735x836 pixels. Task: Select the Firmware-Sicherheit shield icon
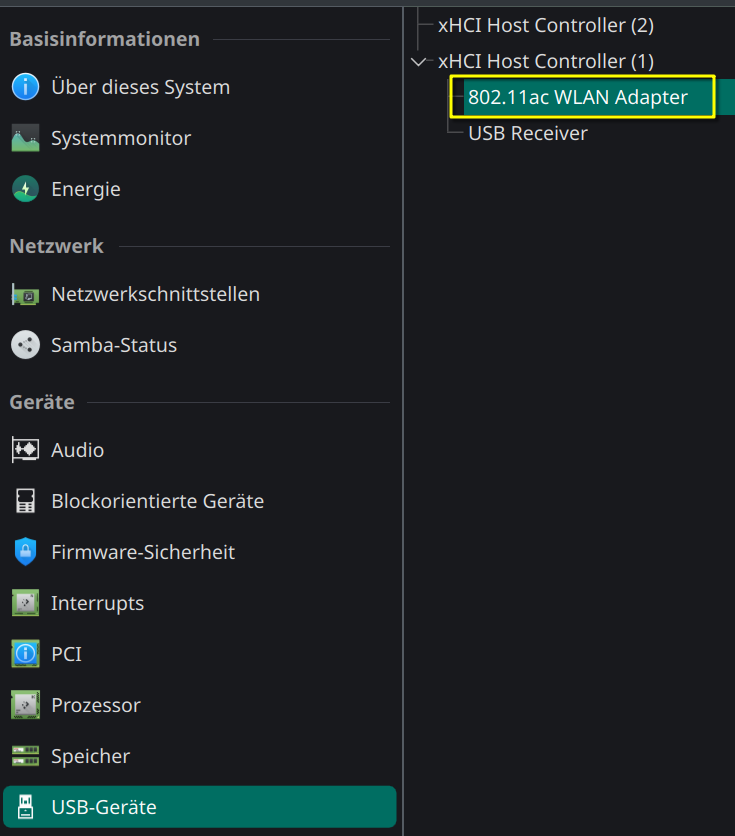pyautogui.click(x=25, y=552)
